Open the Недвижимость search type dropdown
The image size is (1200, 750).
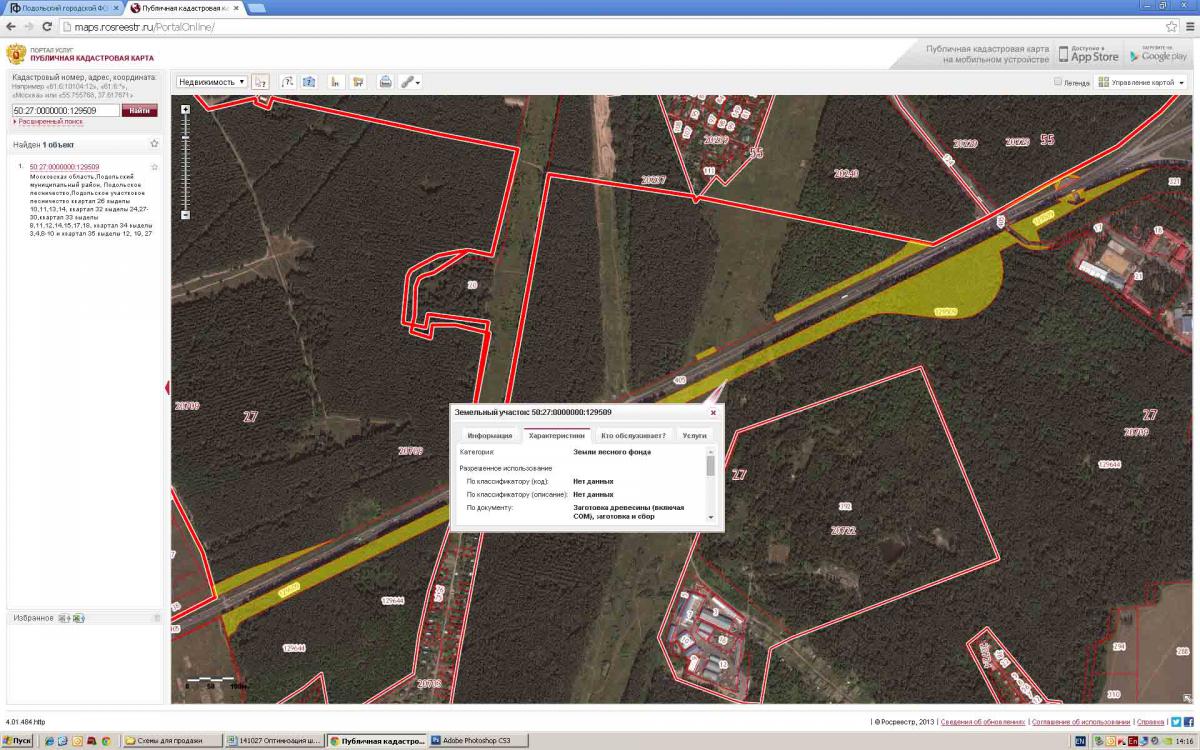[x=212, y=82]
